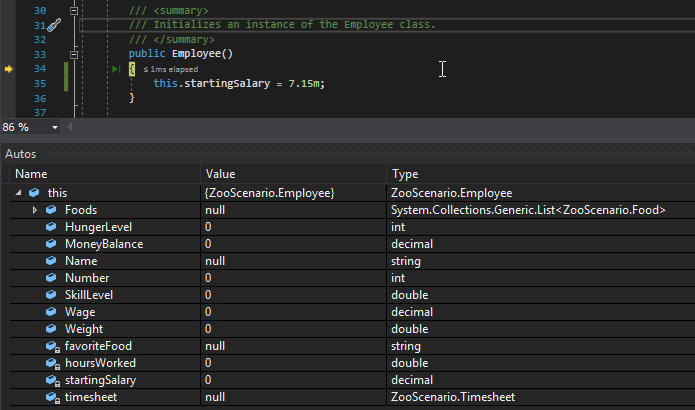Click the yellow current-statement arrow in the margin
The height and width of the screenshot is (410, 695).
click(x=9, y=69)
